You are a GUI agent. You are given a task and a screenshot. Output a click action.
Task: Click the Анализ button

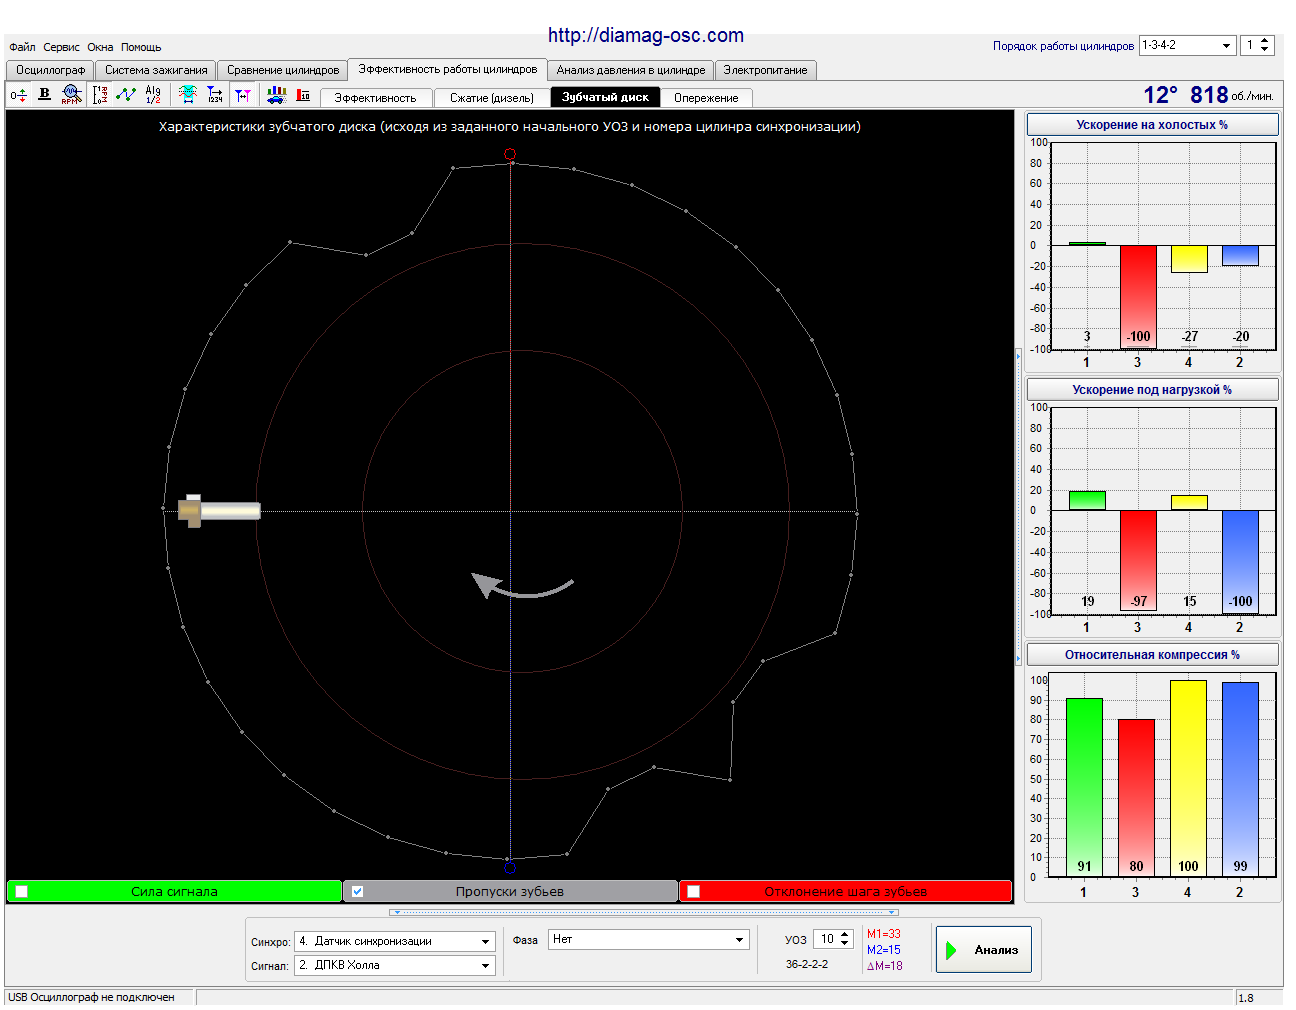tap(983, 950)
